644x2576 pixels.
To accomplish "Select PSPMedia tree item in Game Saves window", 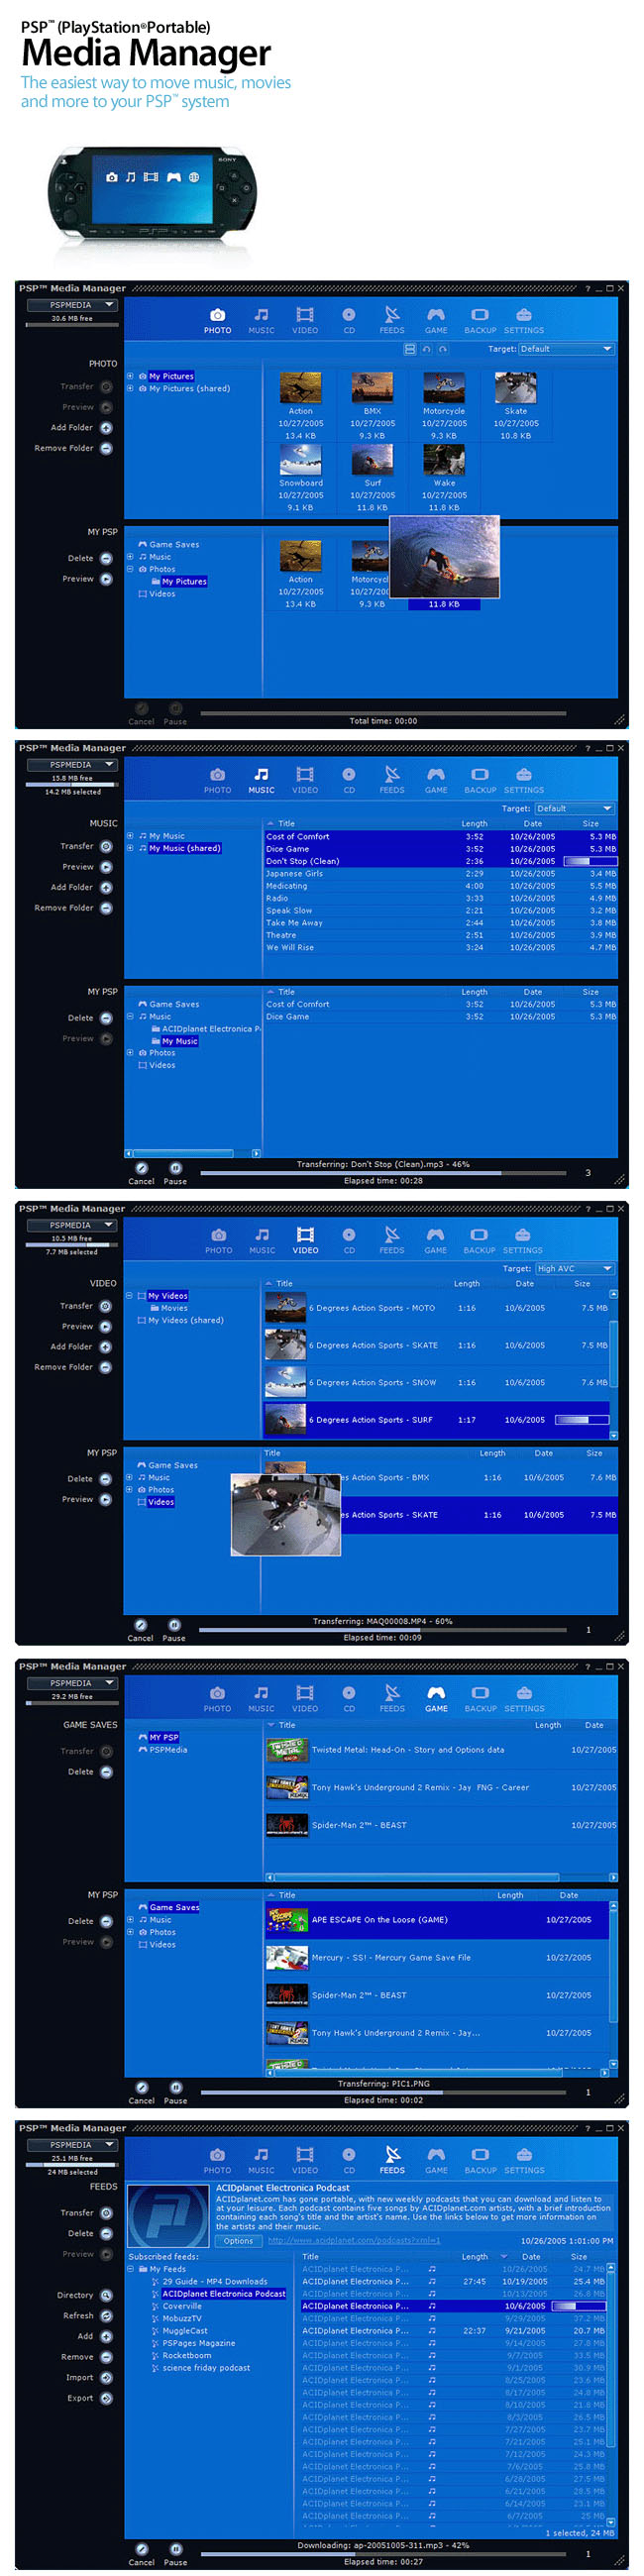I will pos(168,1750).
